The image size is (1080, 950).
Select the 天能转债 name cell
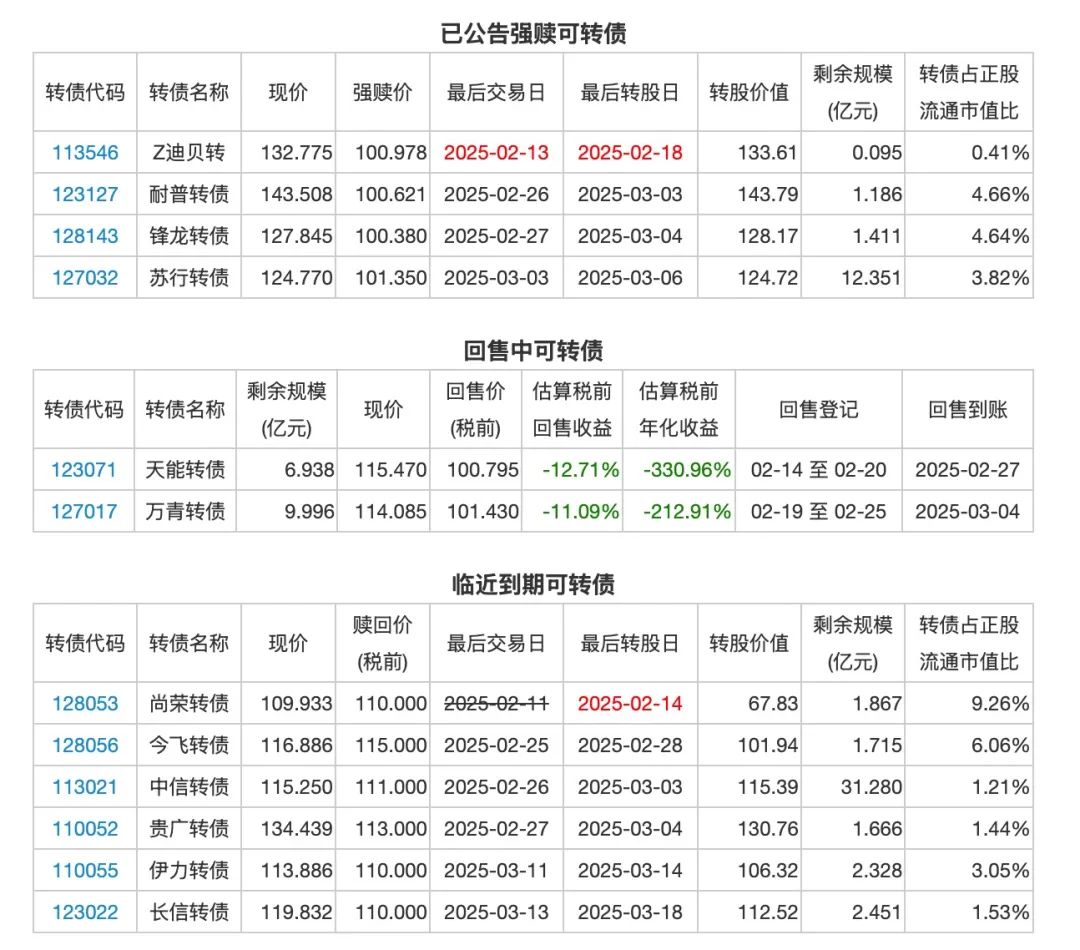click(185, 470)
